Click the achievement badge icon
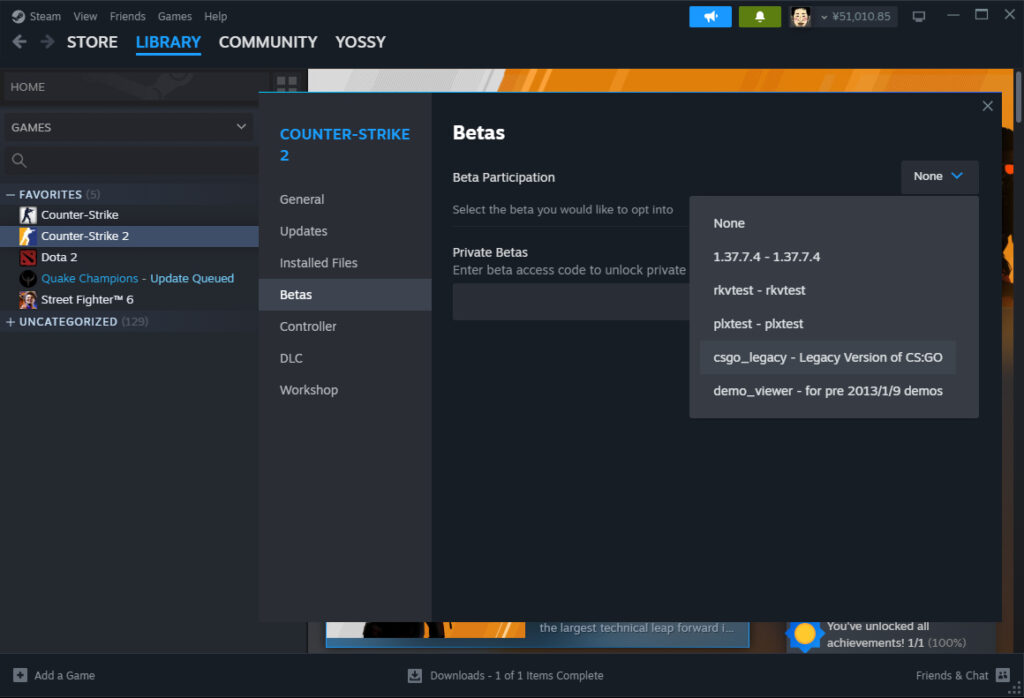 pos(805,634)
